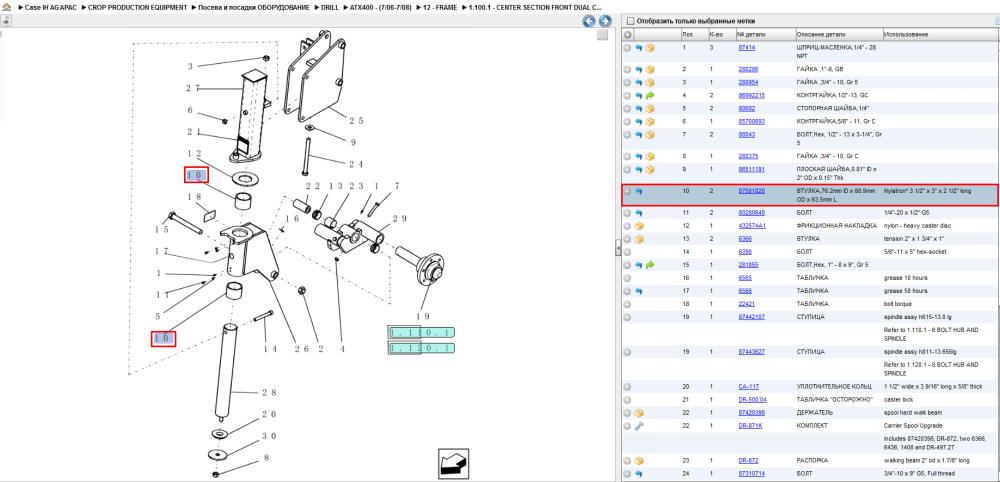The image size is (1000, 482).
Task: Click the diagram print/export arrow icon
Action: pos(454,463)
